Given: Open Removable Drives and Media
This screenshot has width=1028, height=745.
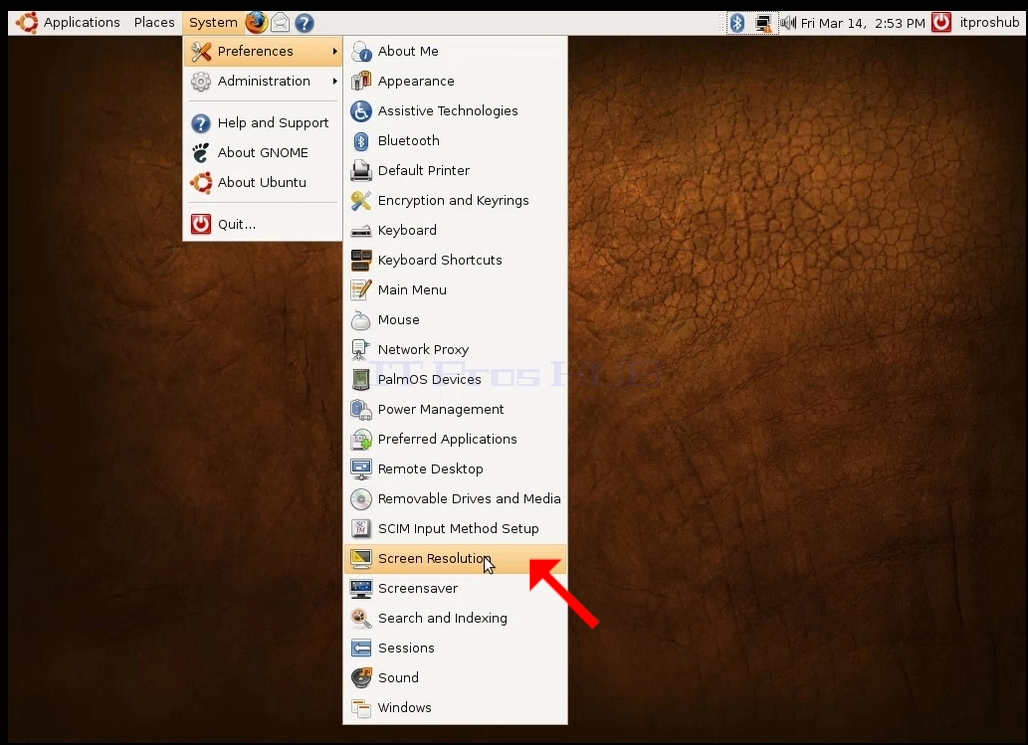Looking at the screenshot, I should tap(455, 499).
